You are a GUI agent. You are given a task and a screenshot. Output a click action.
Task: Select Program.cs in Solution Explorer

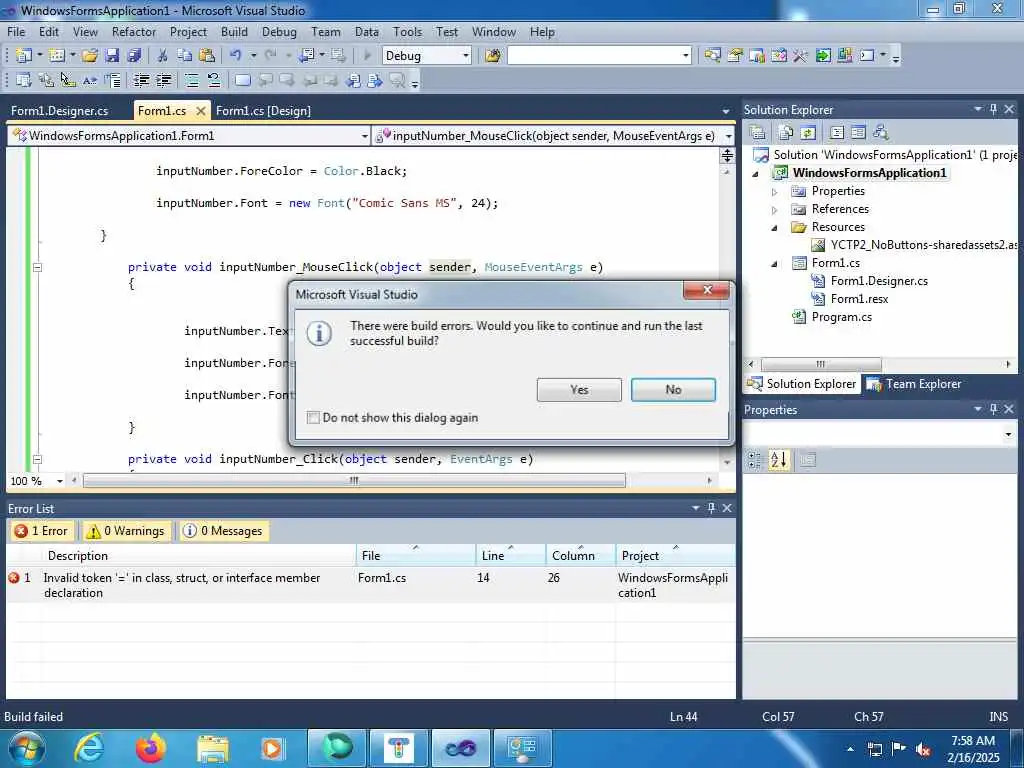click(x=841, y=317)
